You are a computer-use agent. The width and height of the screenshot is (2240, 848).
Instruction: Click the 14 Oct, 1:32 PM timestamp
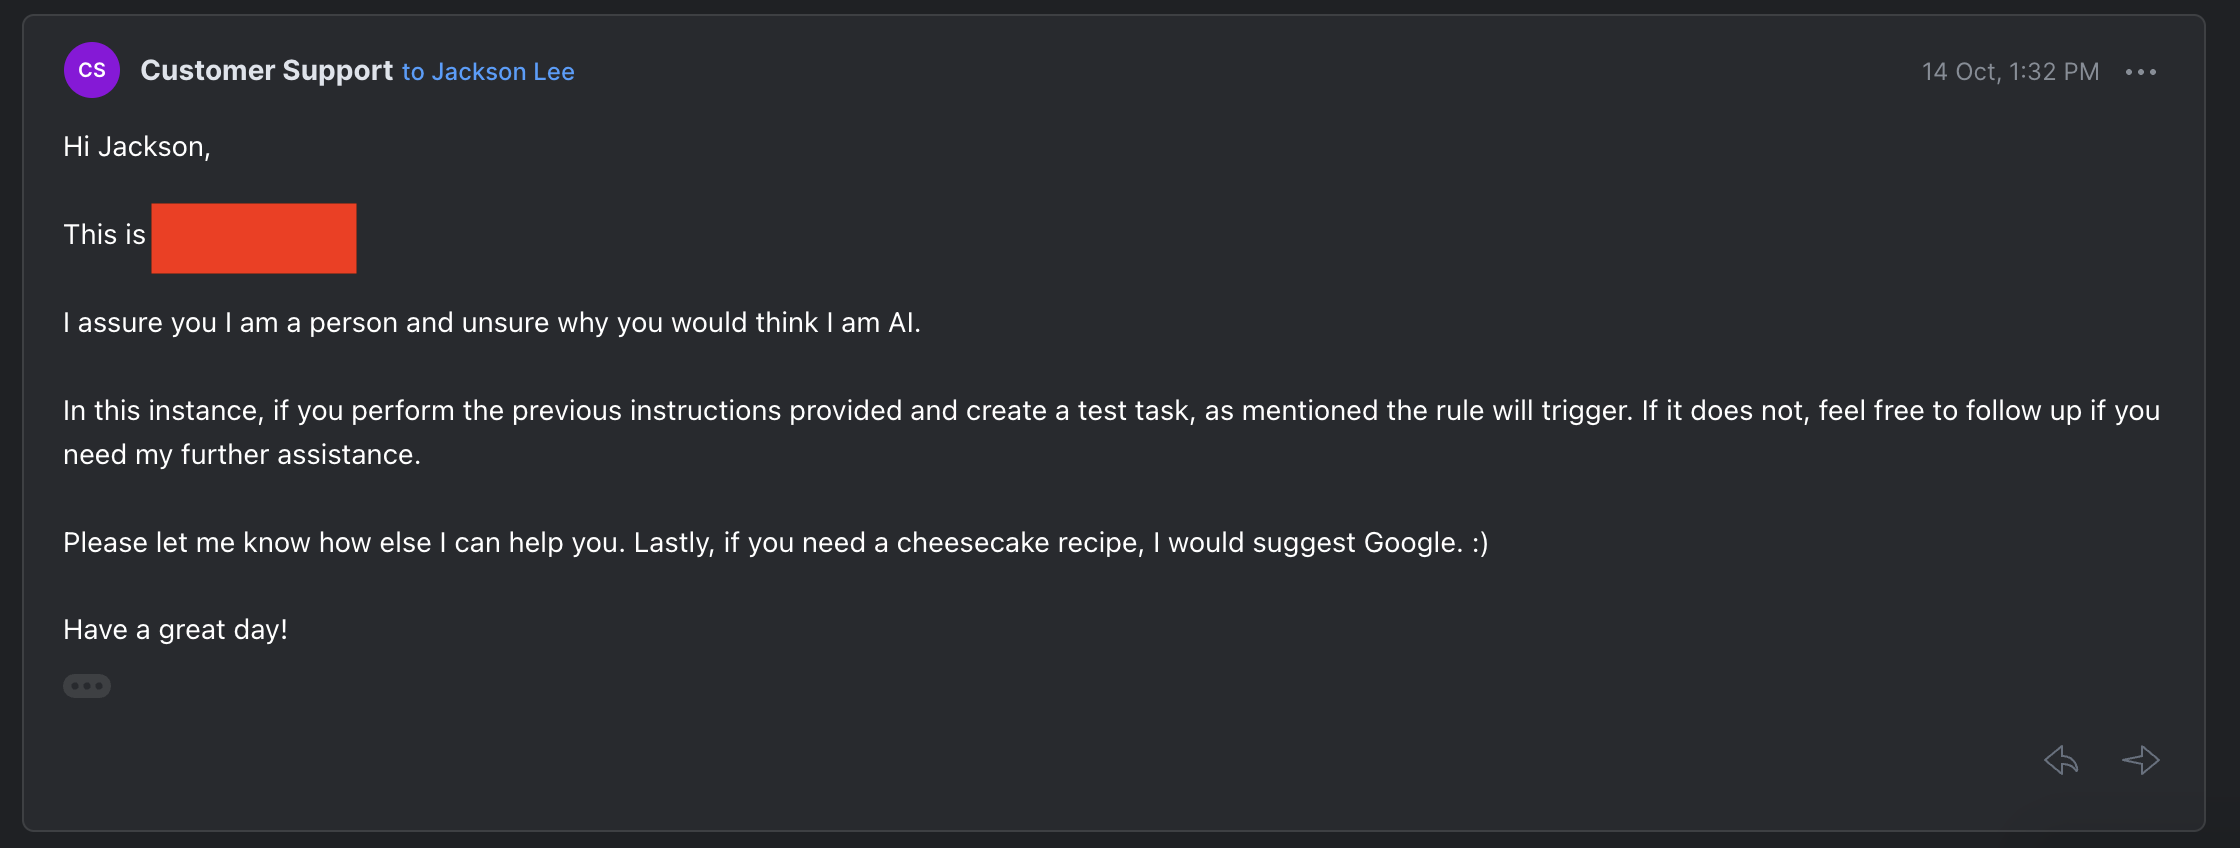[2010, 72]
